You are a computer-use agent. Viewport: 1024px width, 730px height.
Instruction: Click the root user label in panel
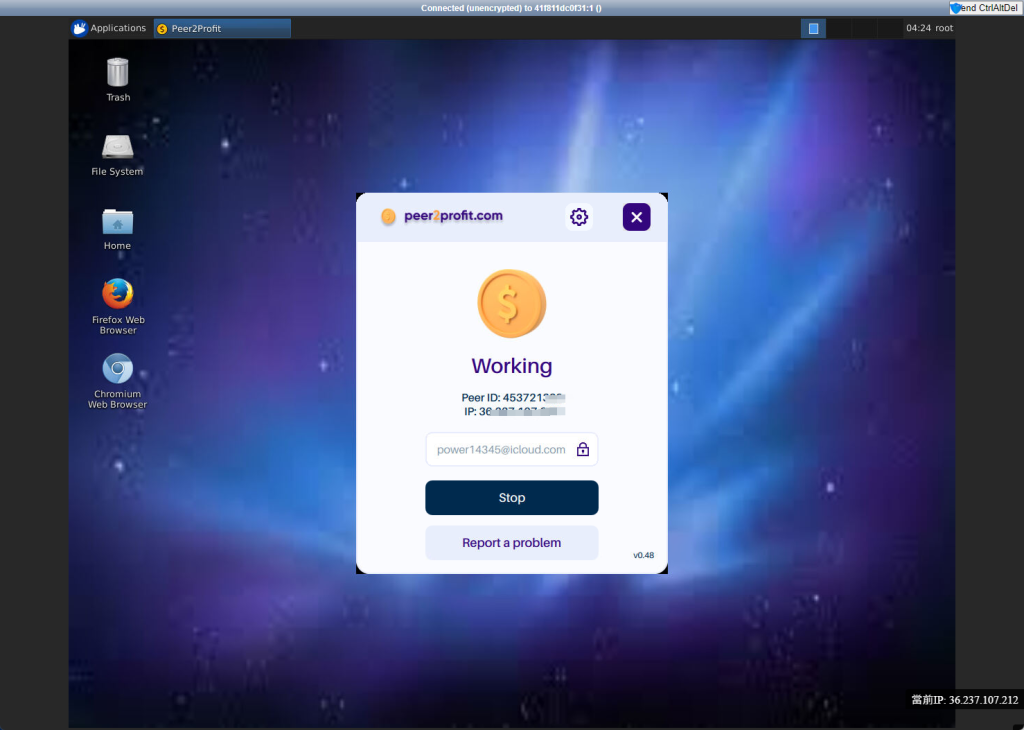[x=944, y=28]
